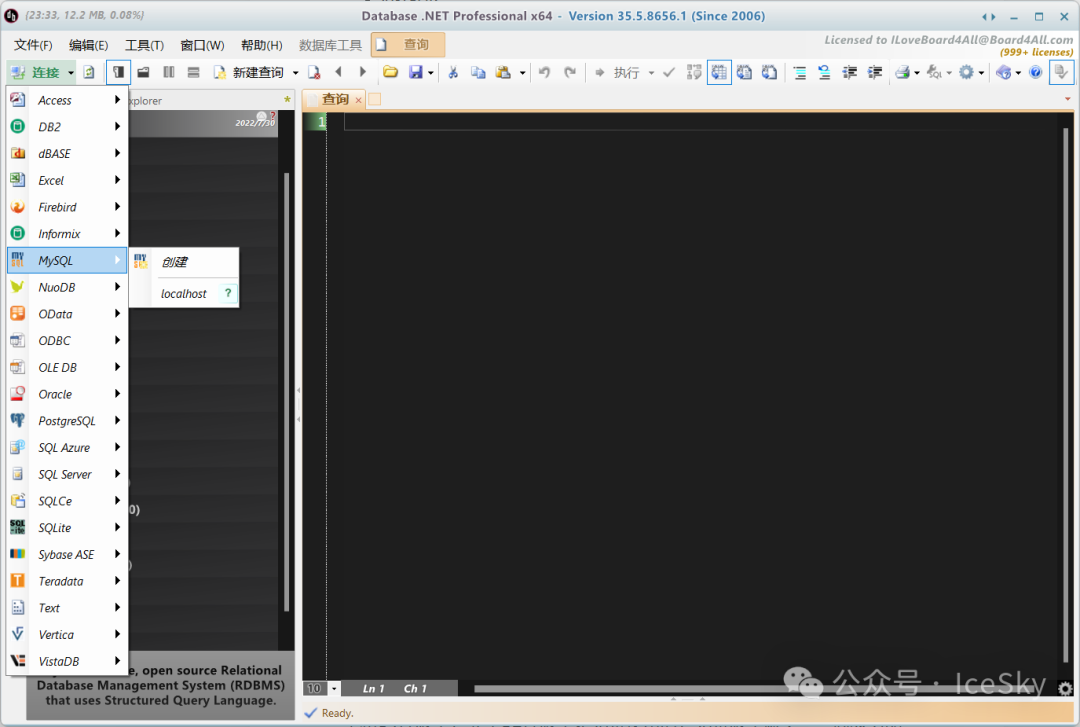1080x727 pixels.
Task: Toggle the checklist button at toolbar far right
Action: [x=1061, y=72]
